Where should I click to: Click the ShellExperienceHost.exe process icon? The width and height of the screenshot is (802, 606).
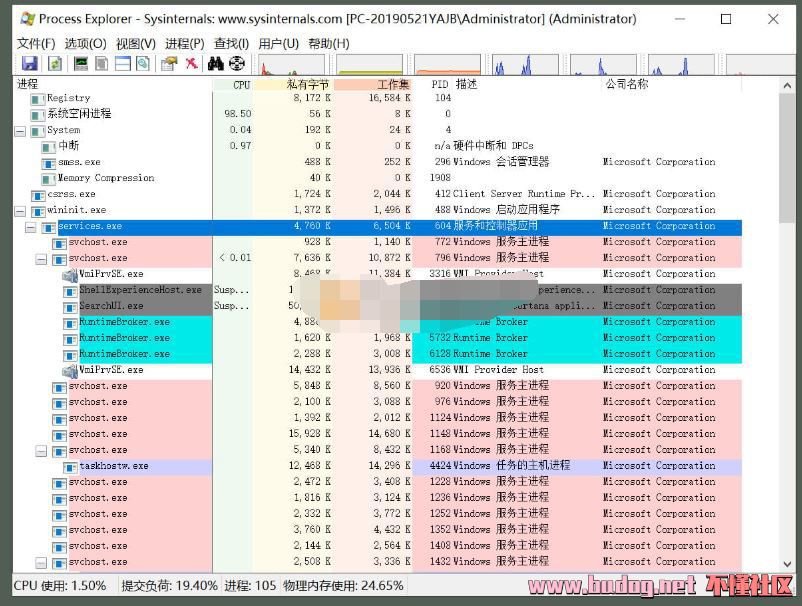(70, 291)
